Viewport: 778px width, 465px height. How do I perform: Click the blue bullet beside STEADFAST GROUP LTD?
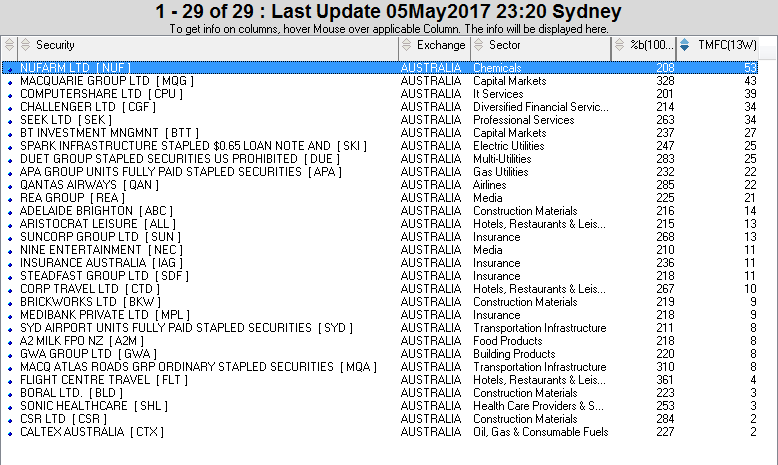(10, 277)
